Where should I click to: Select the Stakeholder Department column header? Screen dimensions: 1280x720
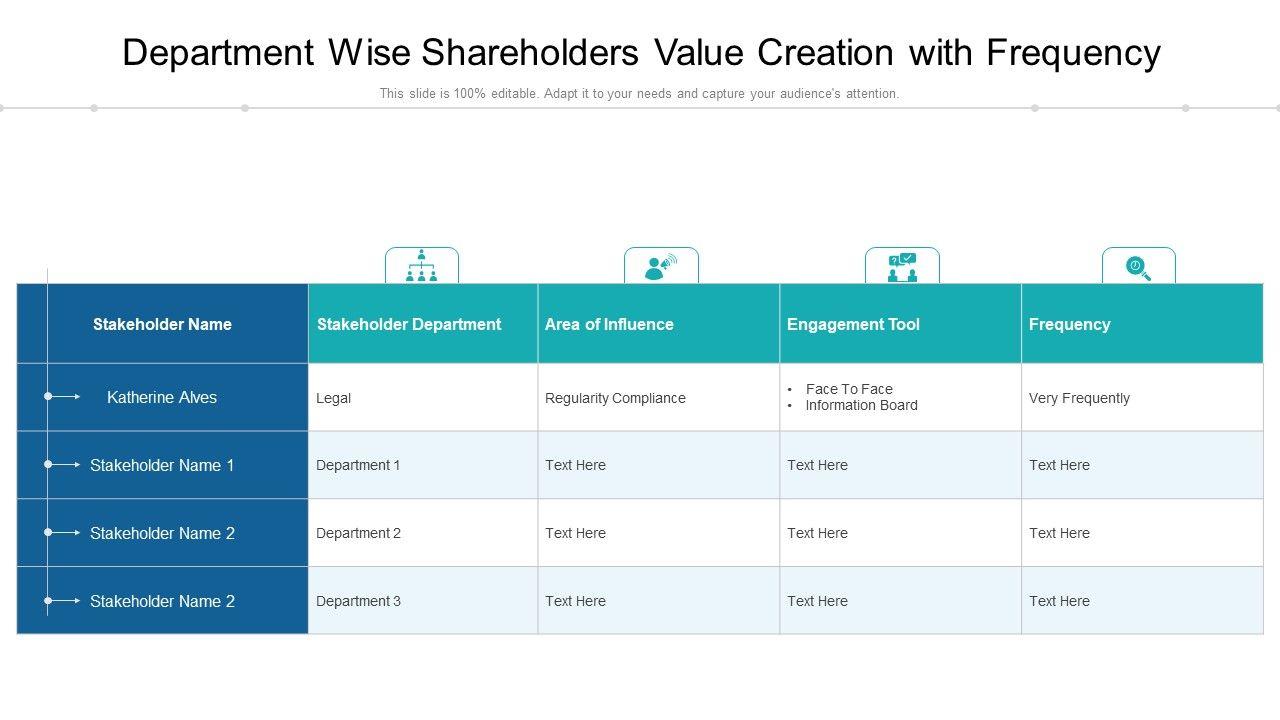[x=409, y=324]
